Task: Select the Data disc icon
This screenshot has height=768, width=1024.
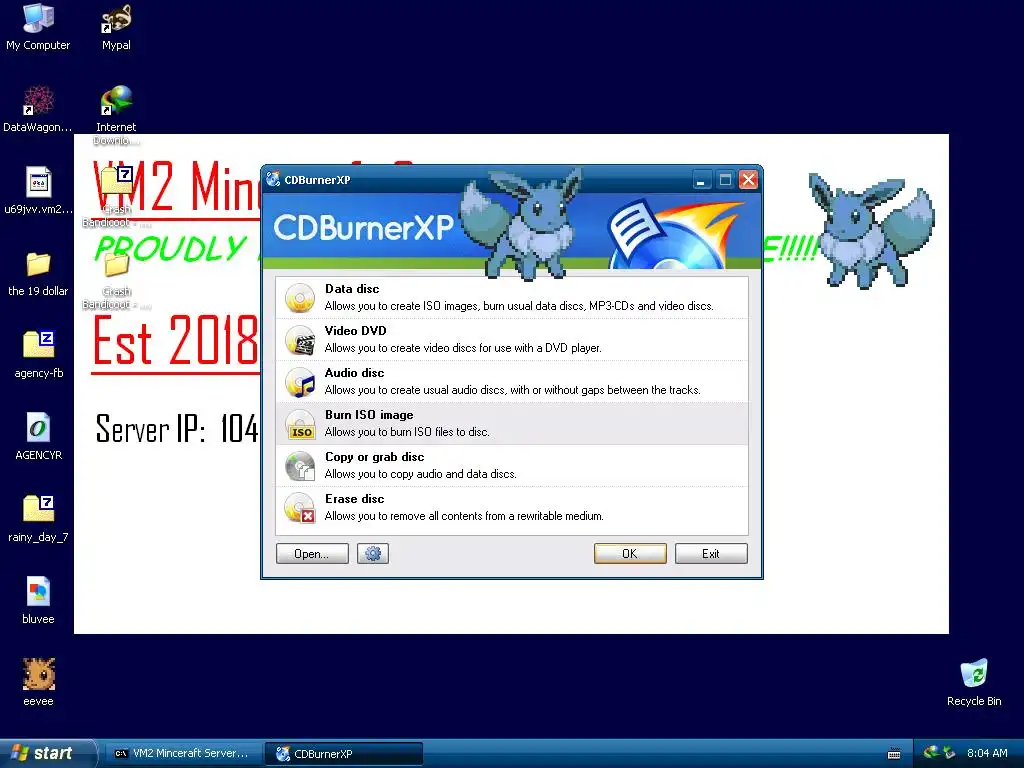Action: pyautogui.click(x=300, y=298)
